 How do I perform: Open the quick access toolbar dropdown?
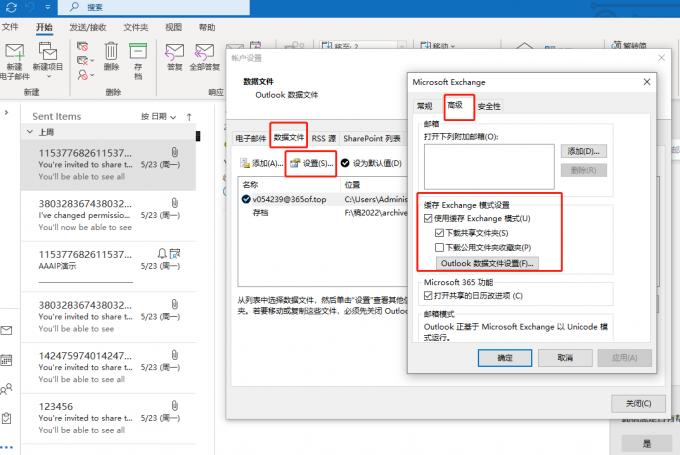pos(48,7)
